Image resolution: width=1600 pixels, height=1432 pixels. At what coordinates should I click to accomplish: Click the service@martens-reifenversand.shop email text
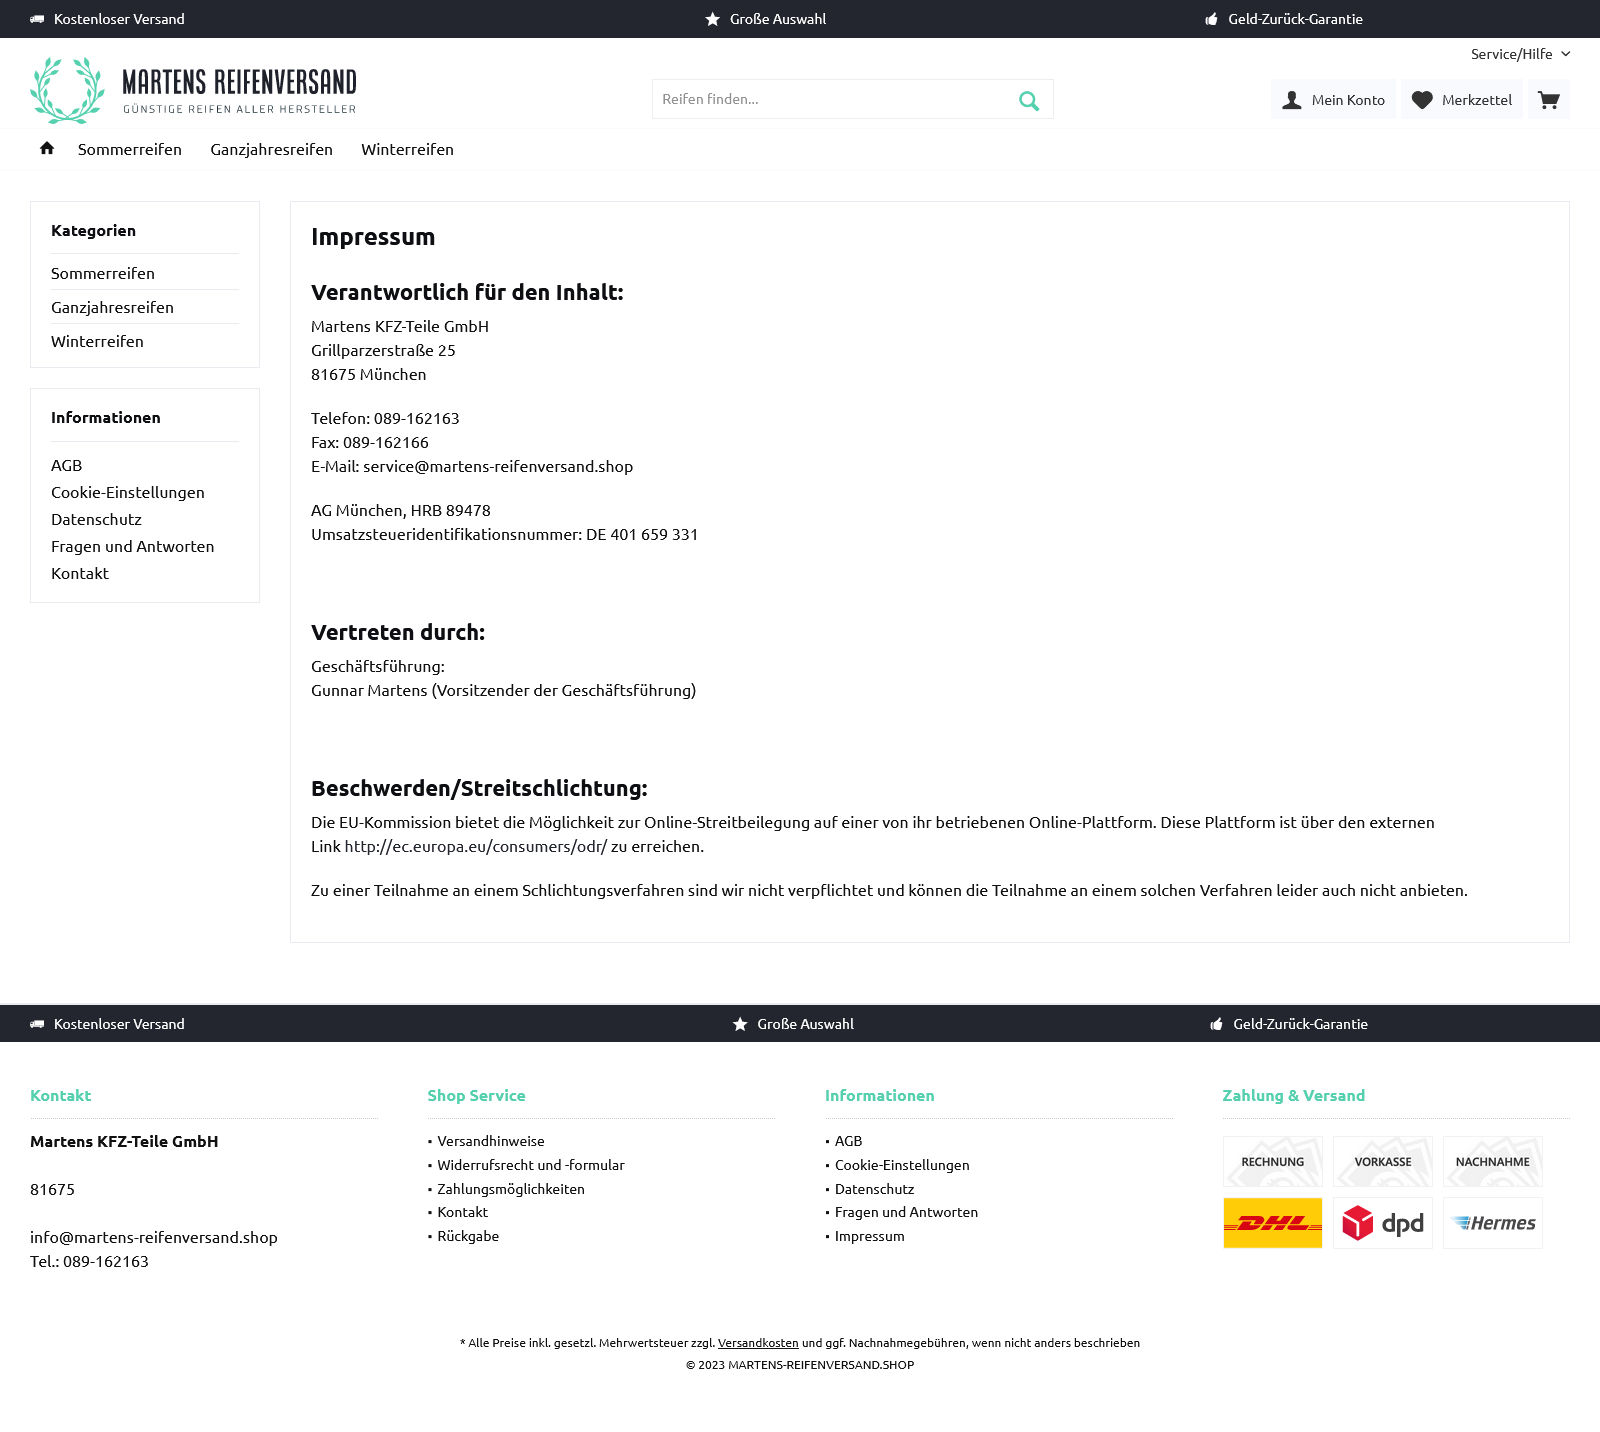tap(498, 466)
